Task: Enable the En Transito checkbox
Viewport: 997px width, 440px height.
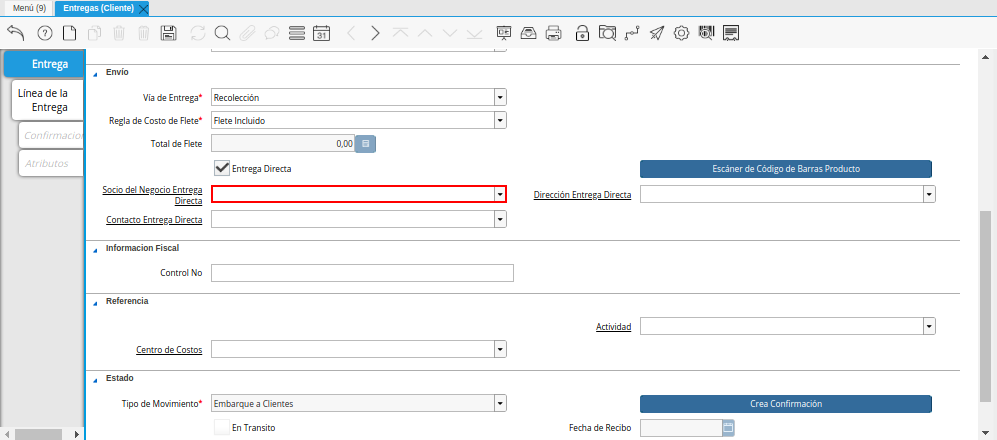Action: (222, 428)
